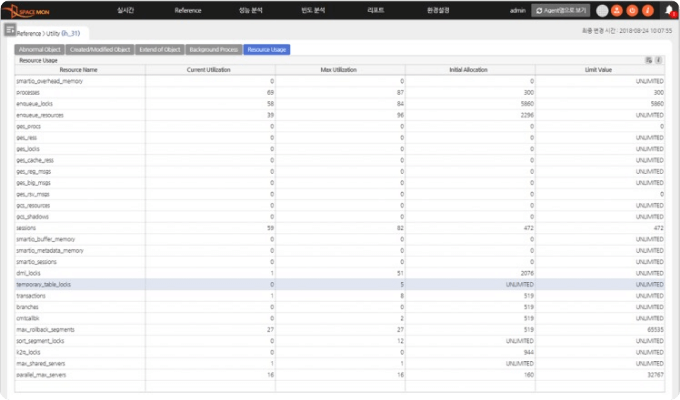Click the rightmost icon above Limit Value column

(658, 60)
